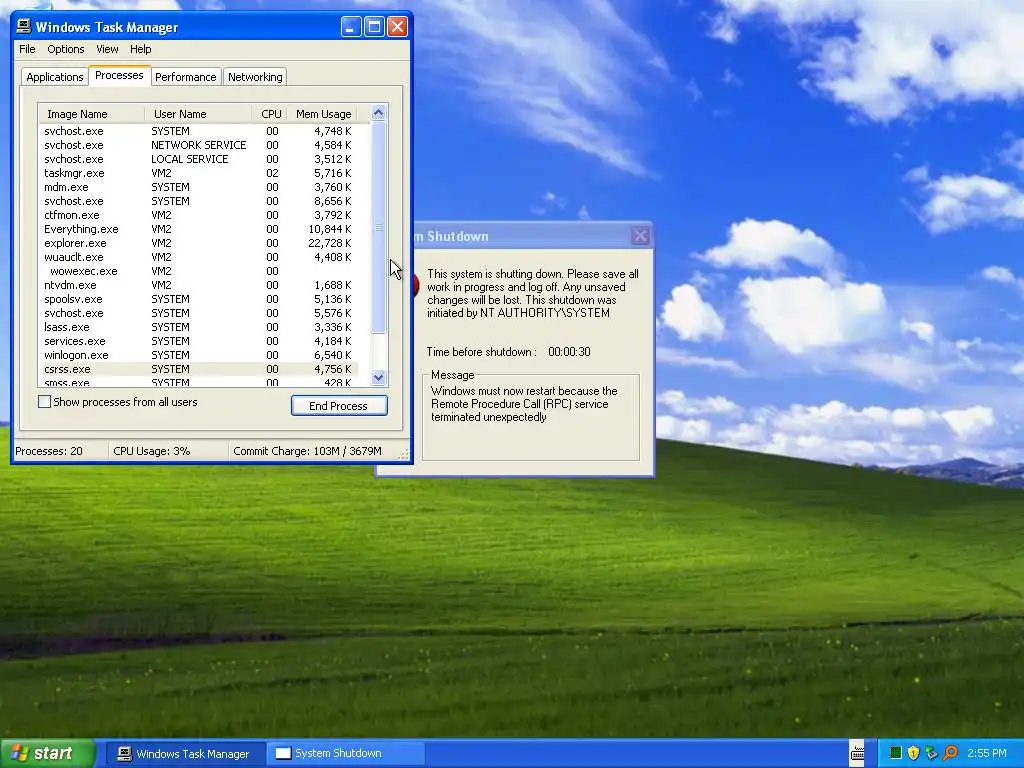Image resolution: width=1024 pixels, height=768 pixels.
Task: Click Processes: 20 in status bar
Action: pos(49,451)
